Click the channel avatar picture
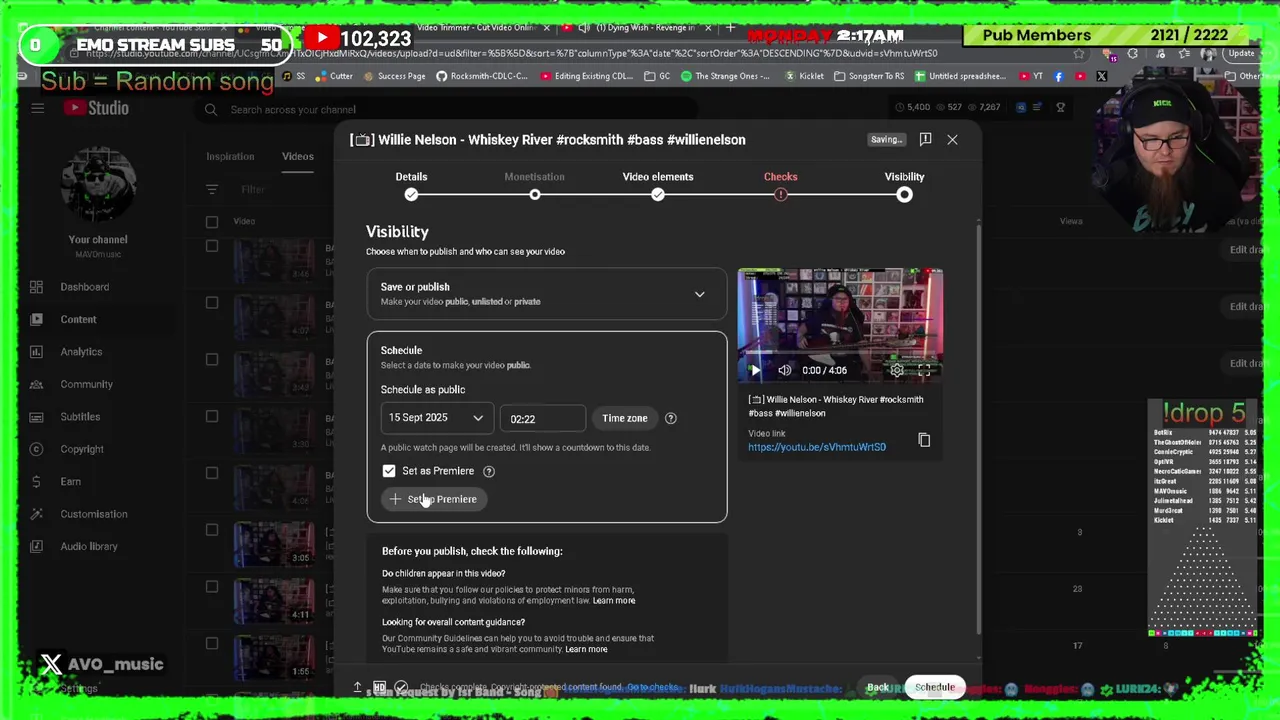1280x720 pixels. 98,185
